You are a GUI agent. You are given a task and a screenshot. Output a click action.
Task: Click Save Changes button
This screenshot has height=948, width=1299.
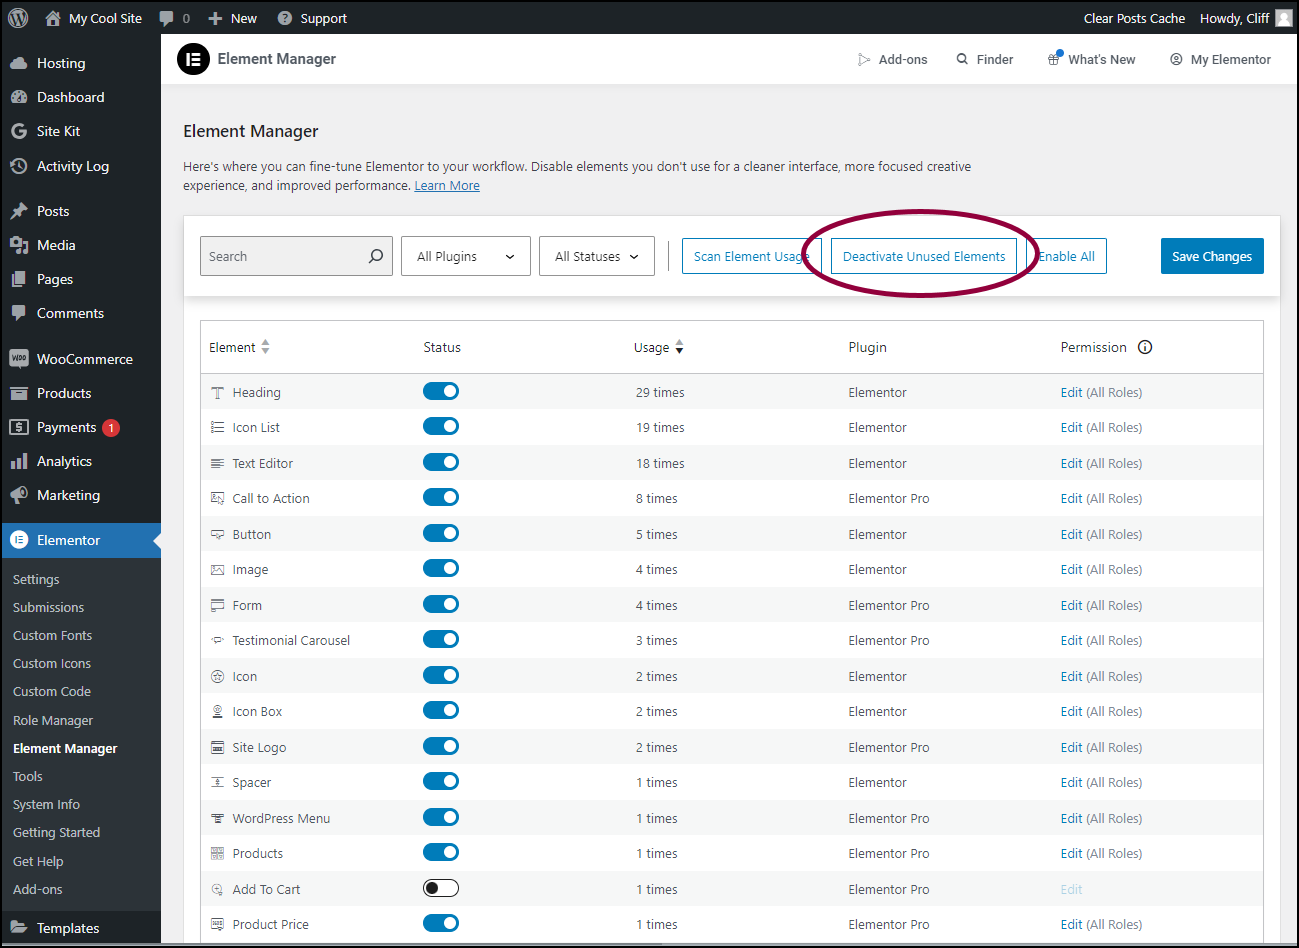click(1212, 256)
